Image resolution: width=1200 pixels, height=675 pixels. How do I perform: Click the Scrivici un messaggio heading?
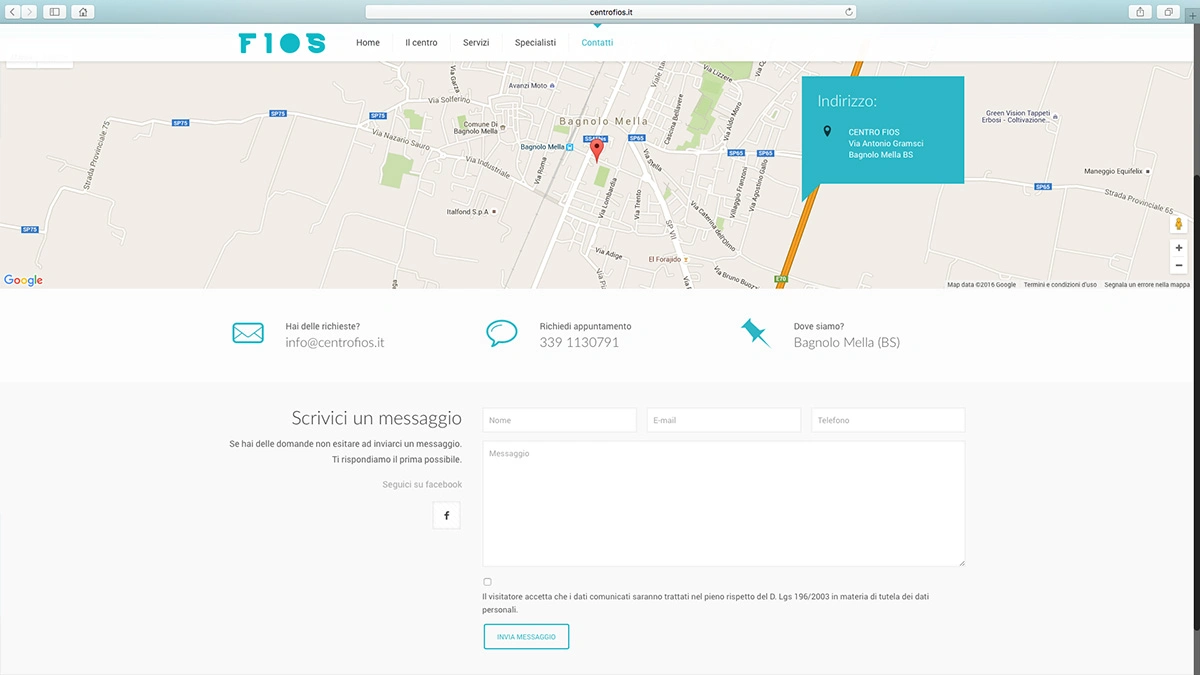click(377, 418)
